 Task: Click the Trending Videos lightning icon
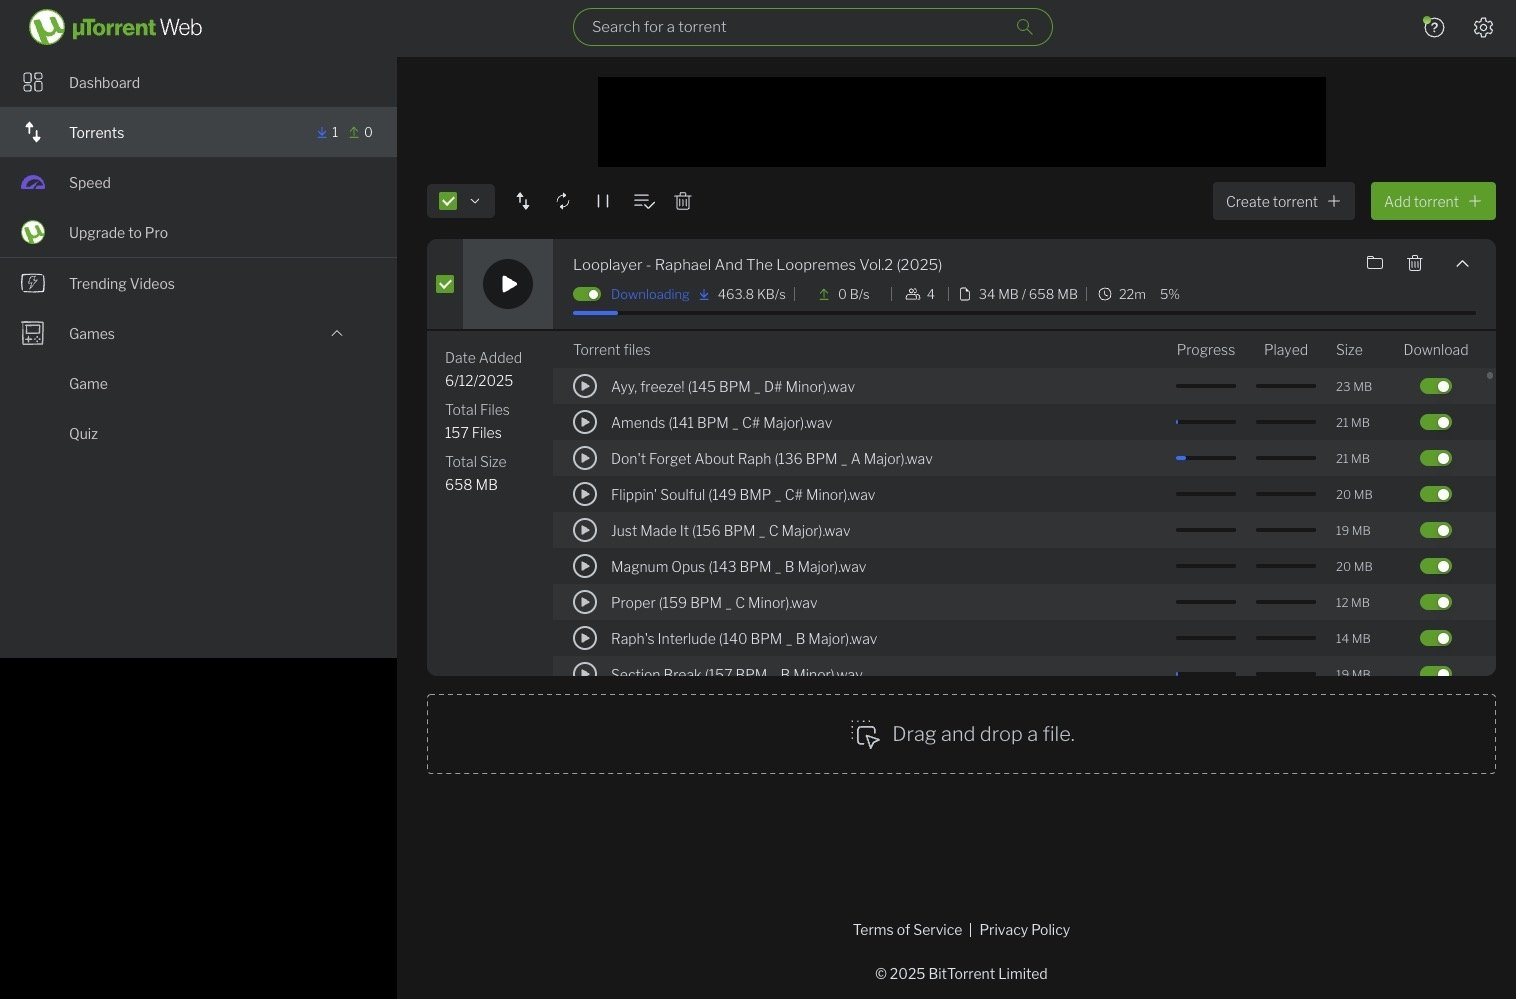(33, 283)
